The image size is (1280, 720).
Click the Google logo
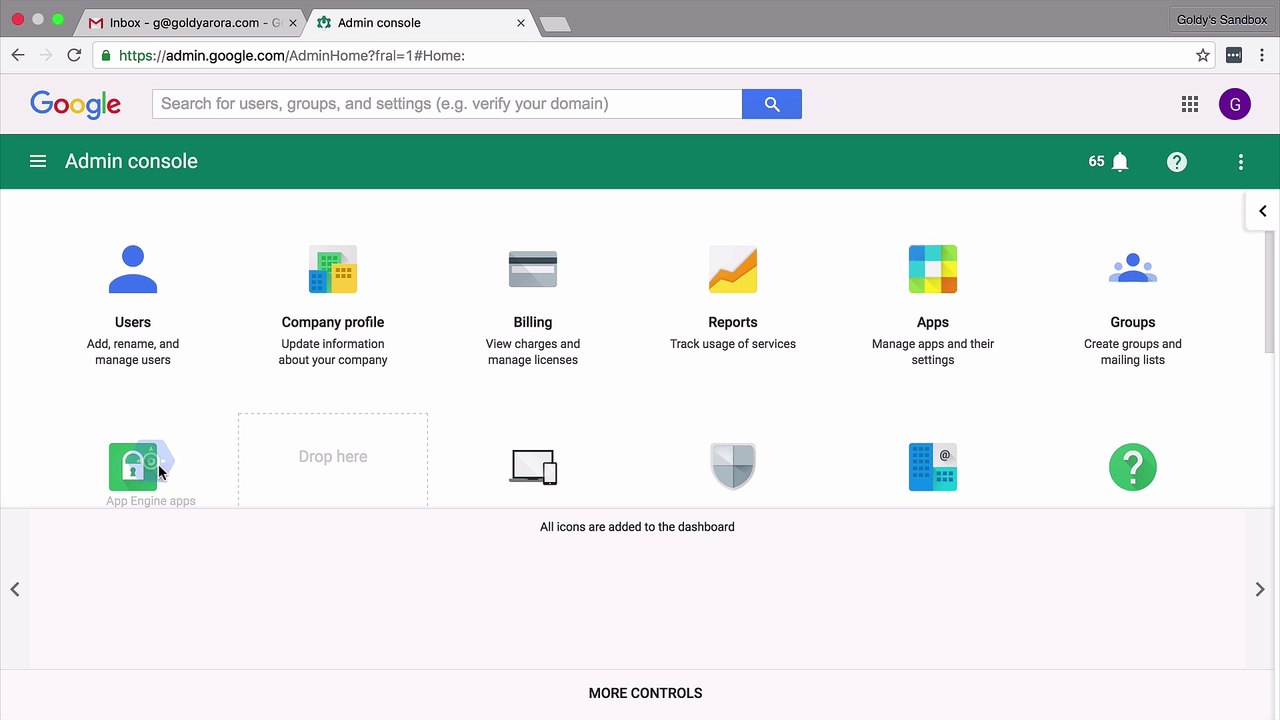(76, 105)
